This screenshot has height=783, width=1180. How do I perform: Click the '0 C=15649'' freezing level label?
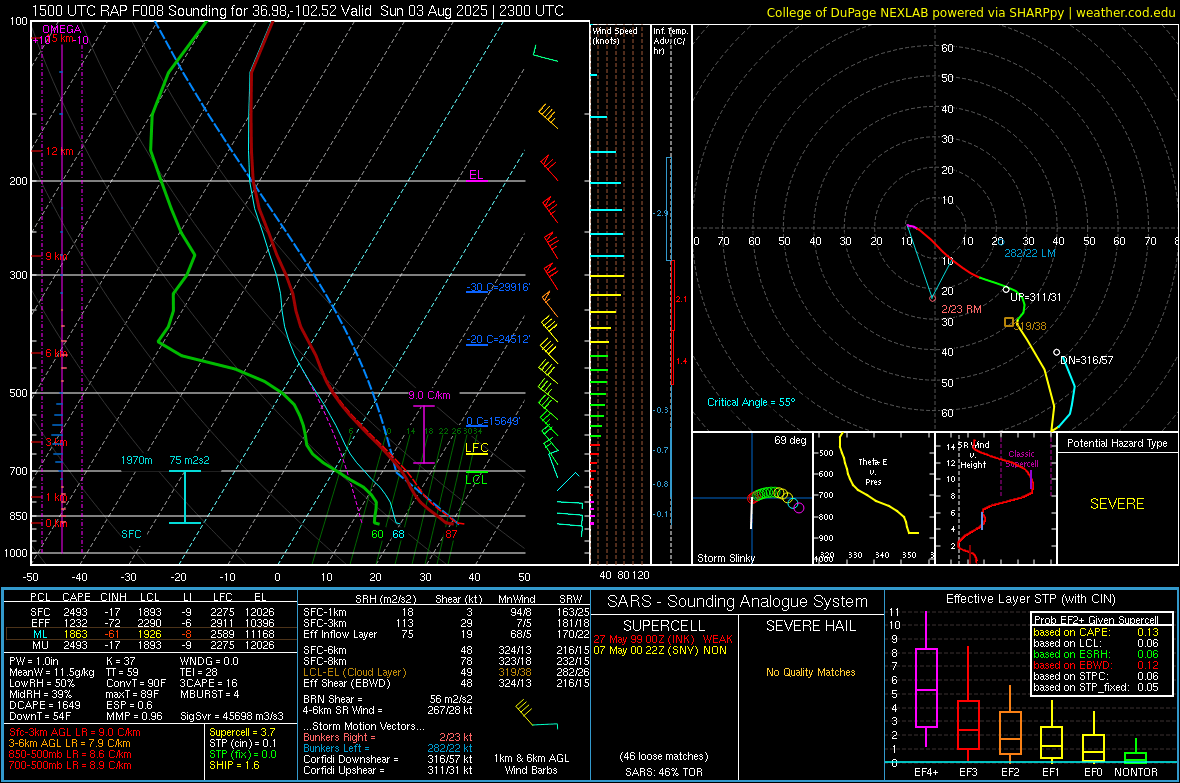tap(493, 421)
